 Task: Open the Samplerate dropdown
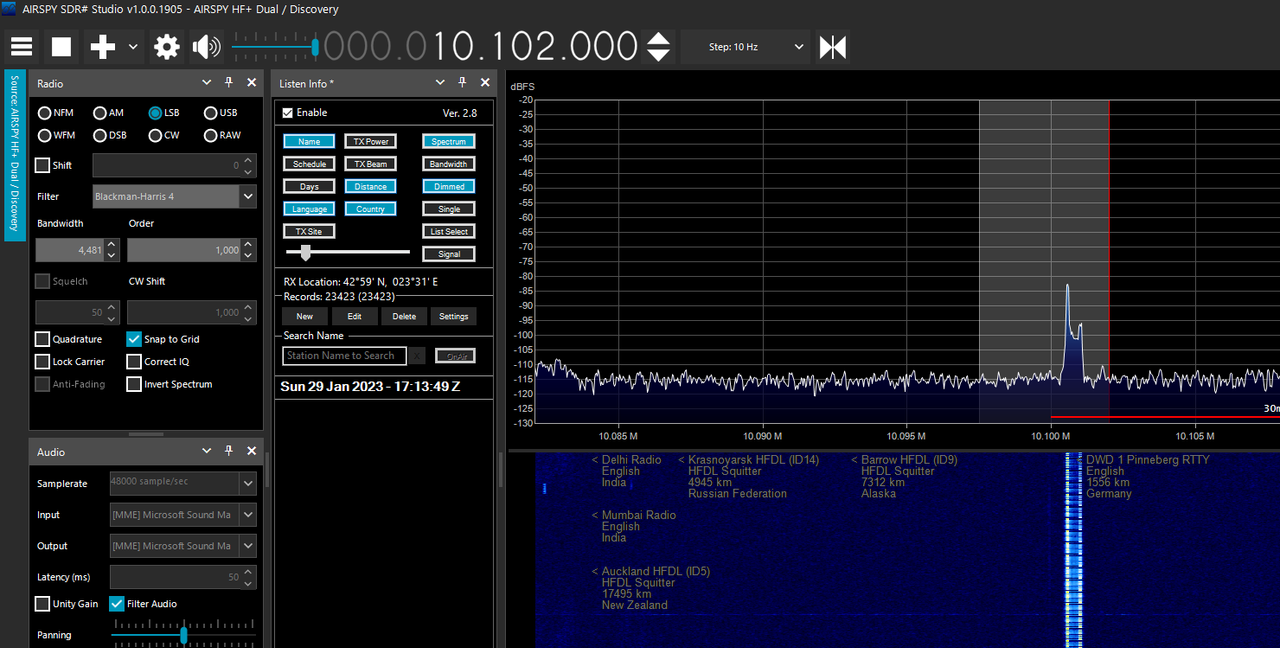coord(183,483)
